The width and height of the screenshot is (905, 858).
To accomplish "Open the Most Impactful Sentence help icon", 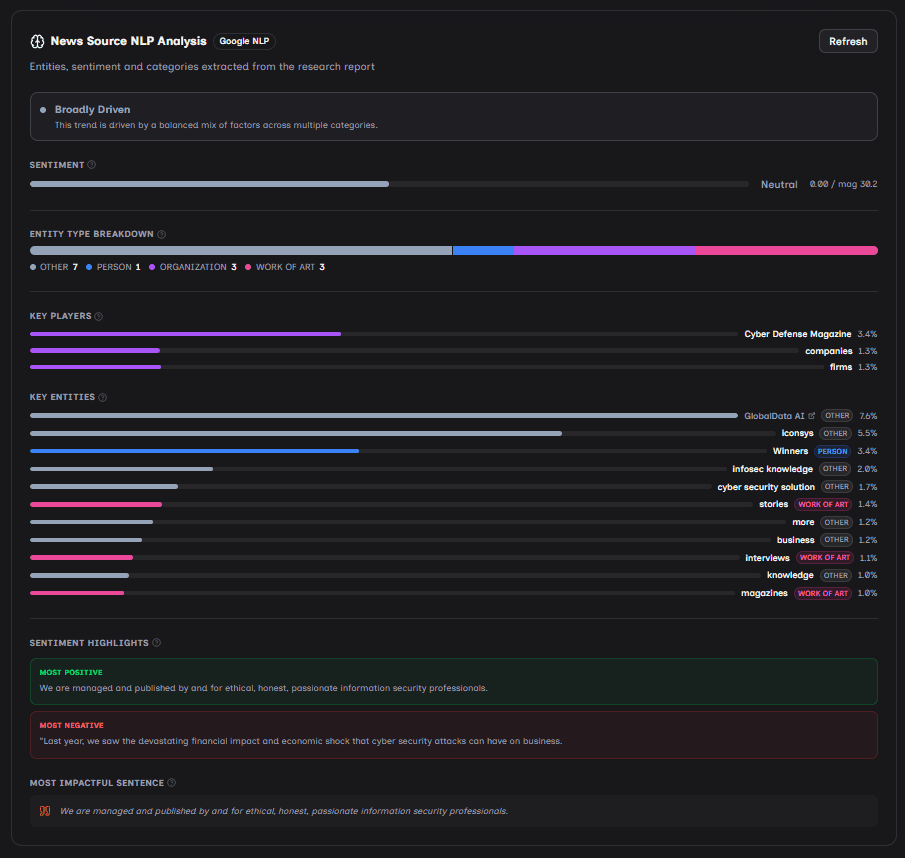I will pos(171,782).
